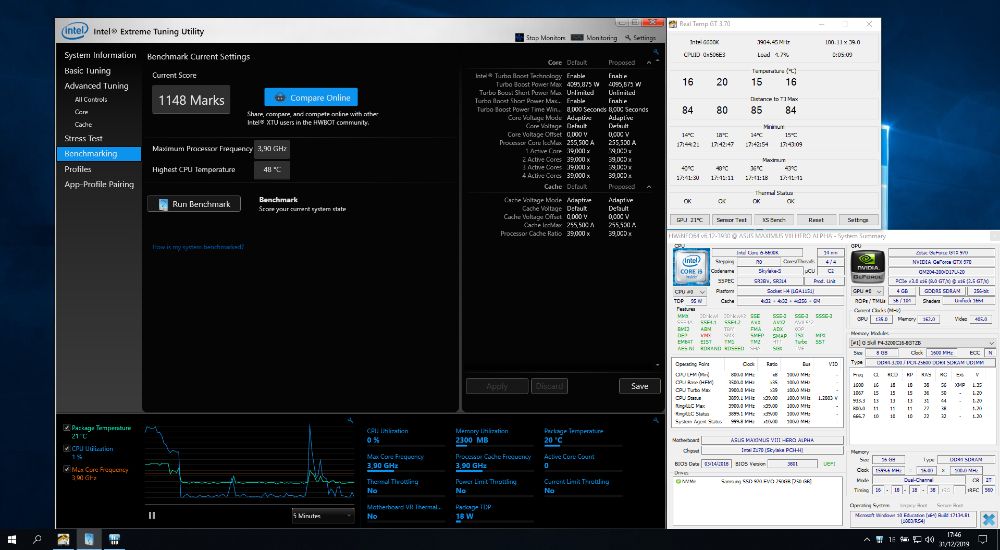Select Cache under Advanced Tuning
This screenshot has width=1000, height=550.
pos(83,124)
